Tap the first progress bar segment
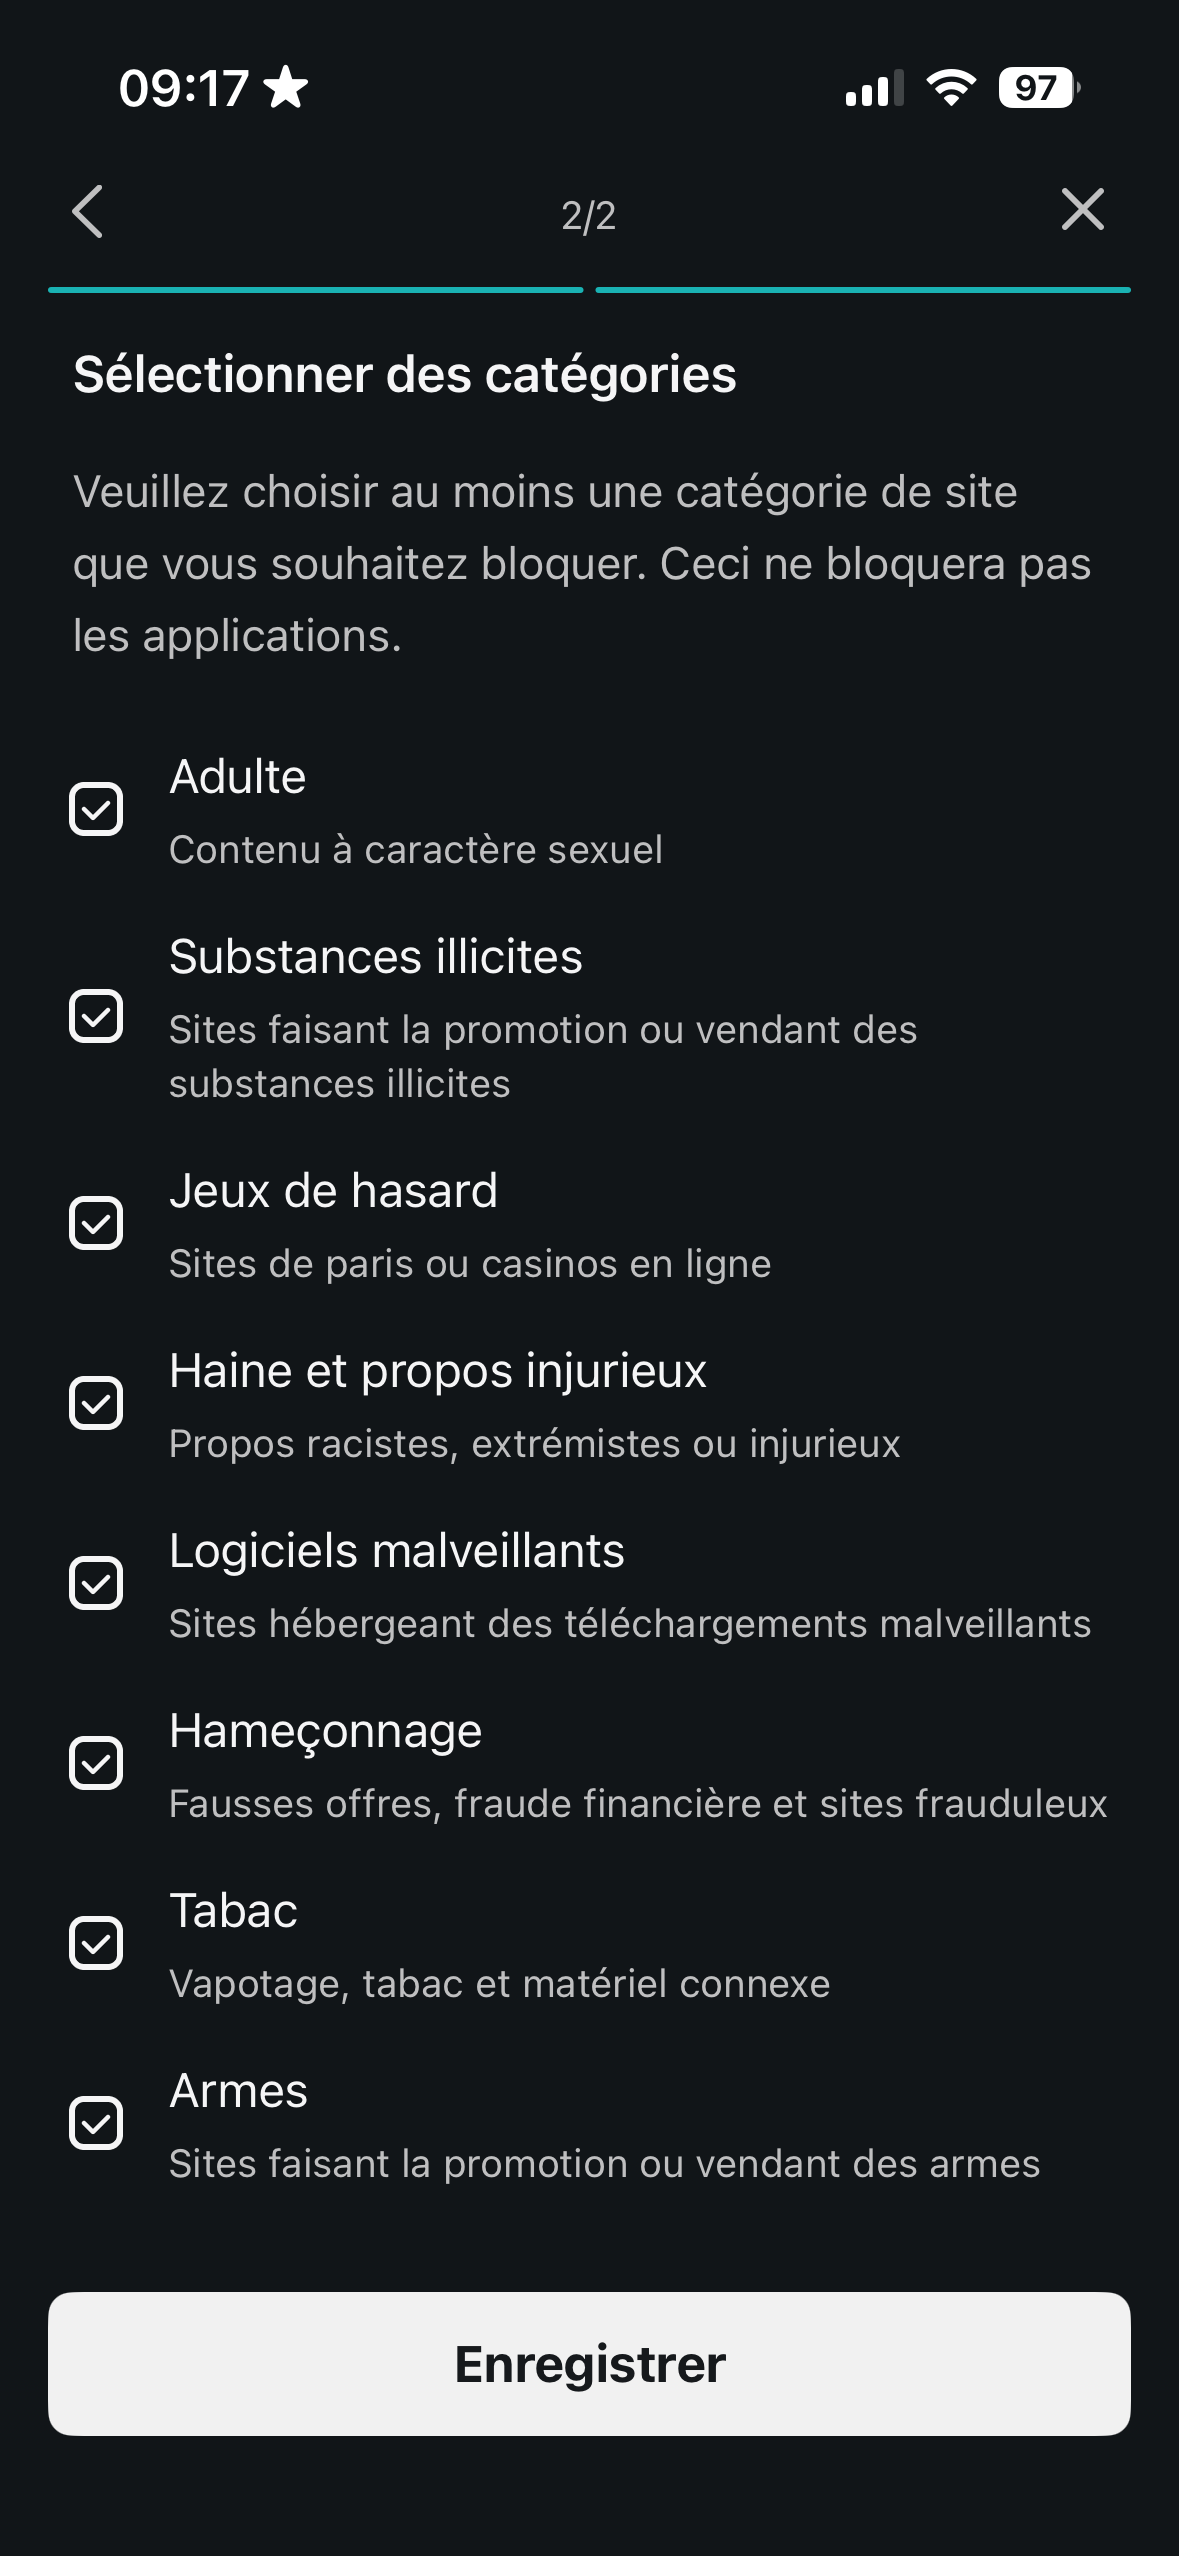1179x2556 pixels. [315, 290]
